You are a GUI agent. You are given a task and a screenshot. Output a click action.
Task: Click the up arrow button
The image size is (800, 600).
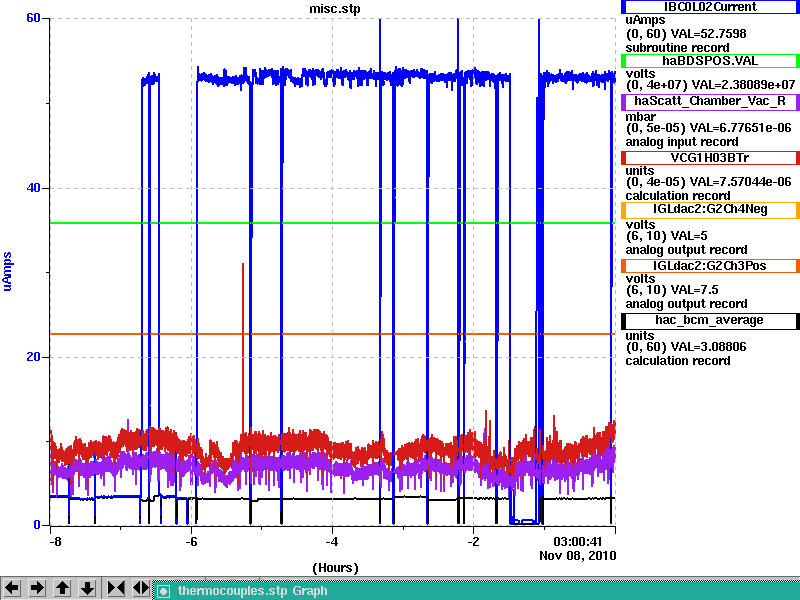62,588
